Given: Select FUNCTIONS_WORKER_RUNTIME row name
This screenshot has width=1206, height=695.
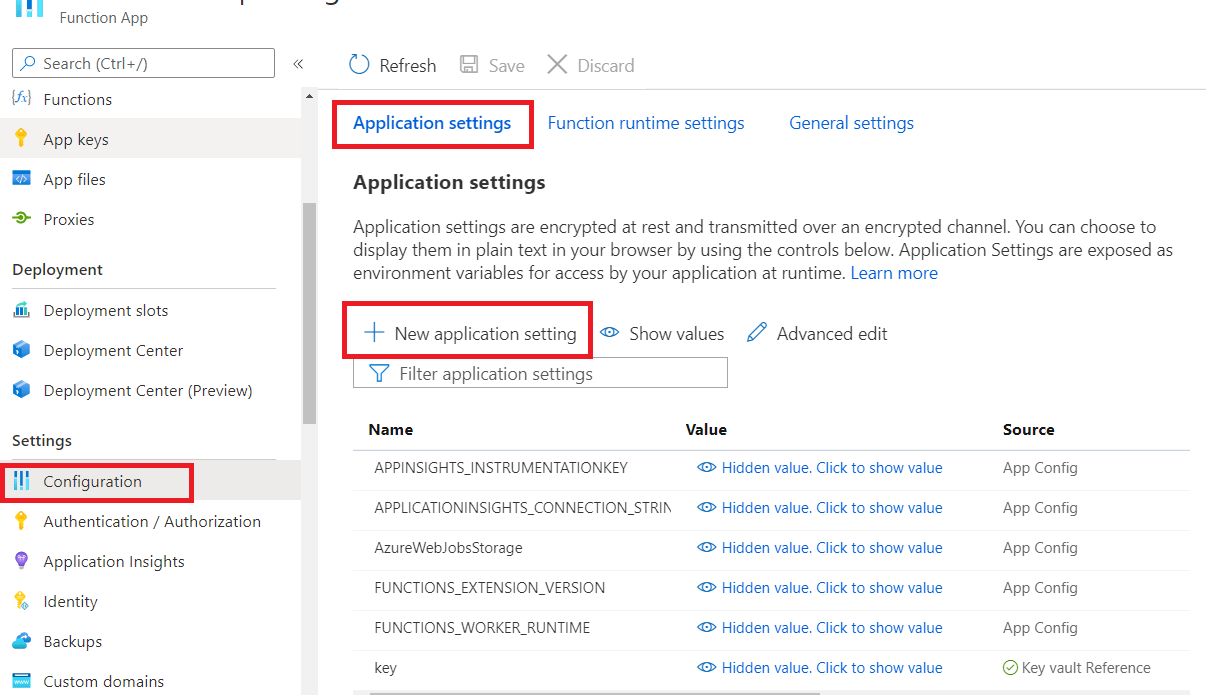Looking at the screenshot, I should tap(482, 628).
